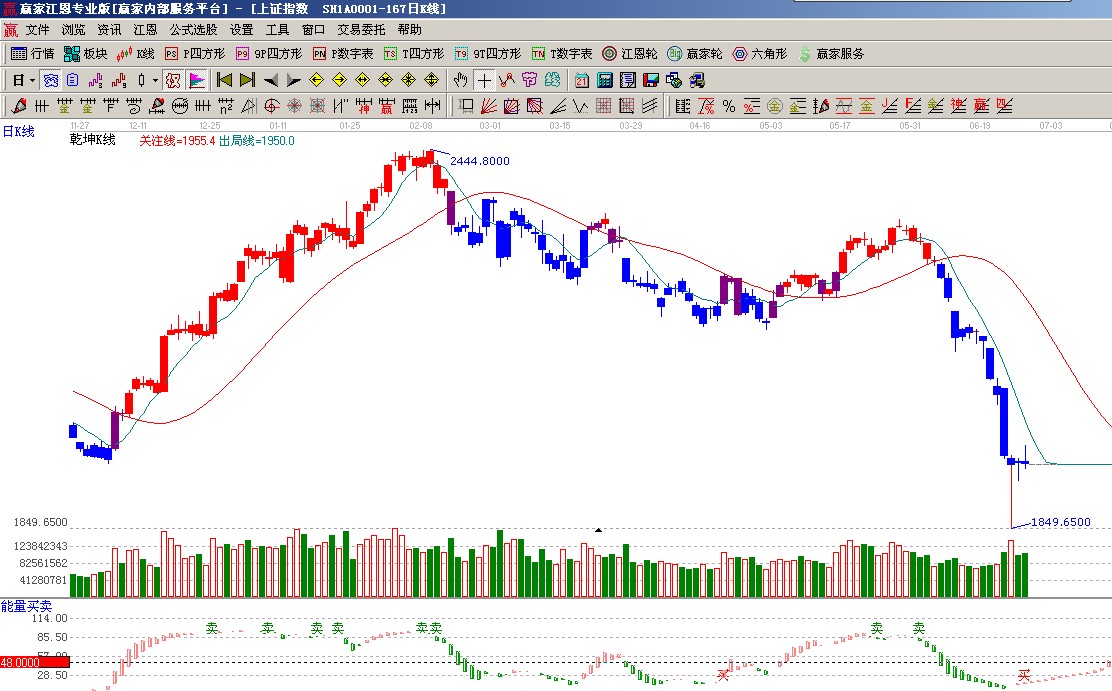Open the 行情 market quotes view
This screenshot has height=691, width=1112.
(x=32, y=54)
